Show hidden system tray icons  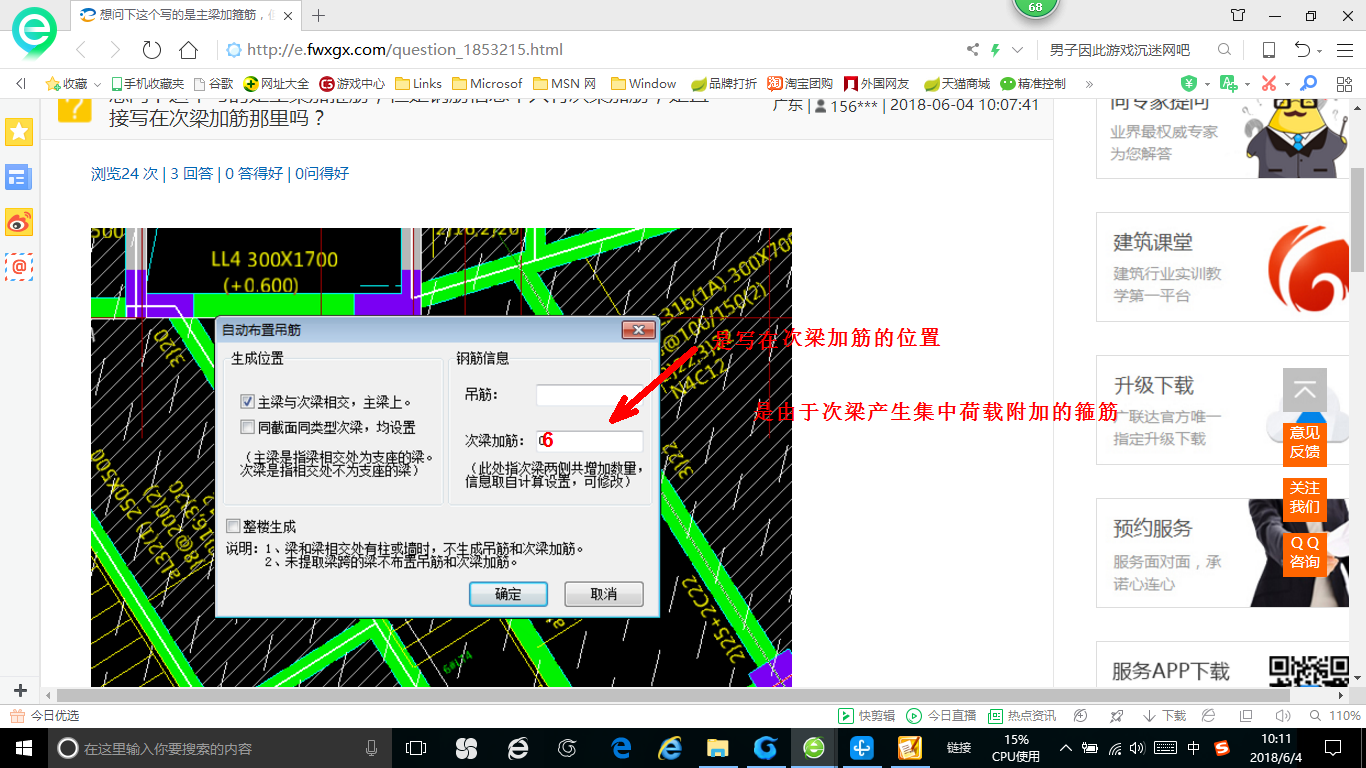(1066, 748)
